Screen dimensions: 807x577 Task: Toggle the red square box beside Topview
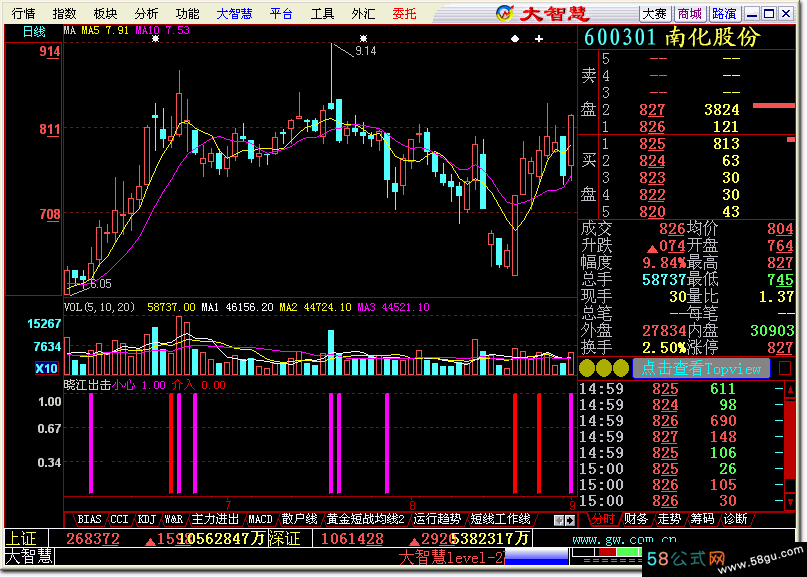tap(785, 368)
